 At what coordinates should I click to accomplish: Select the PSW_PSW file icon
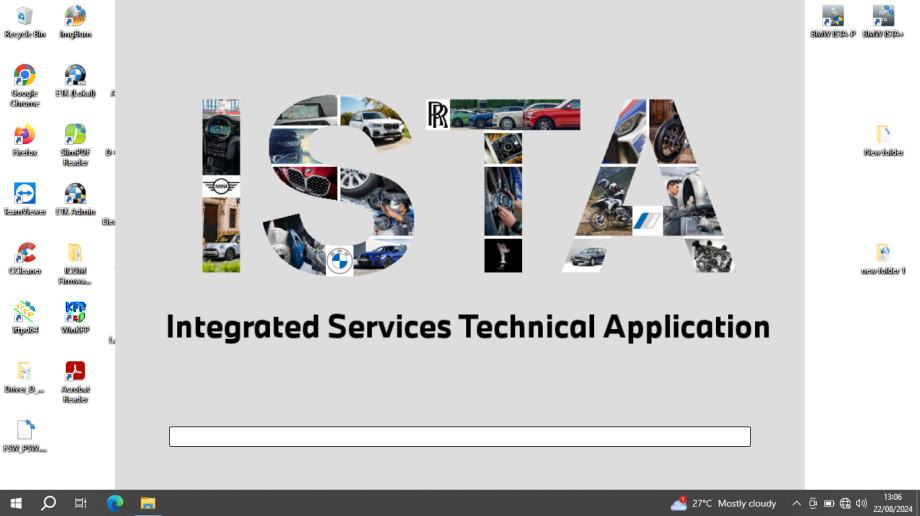pos(25,436)
